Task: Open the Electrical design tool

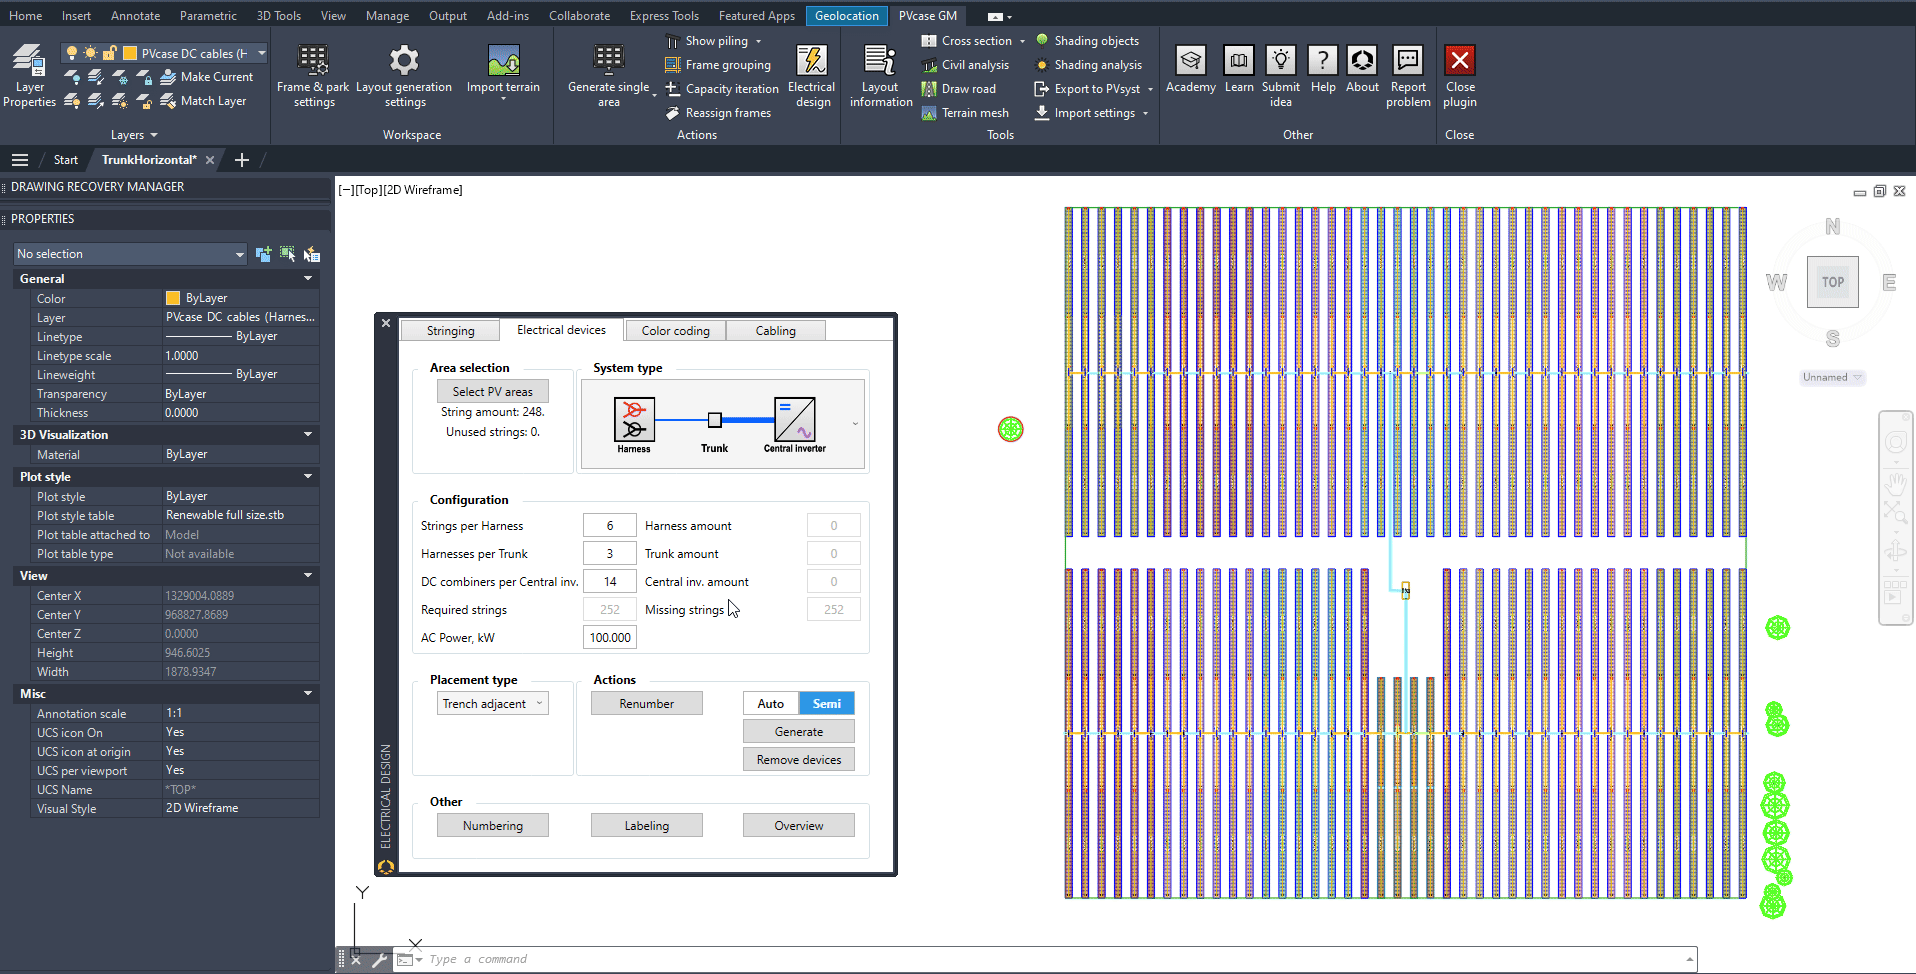Action: point(811,75)
